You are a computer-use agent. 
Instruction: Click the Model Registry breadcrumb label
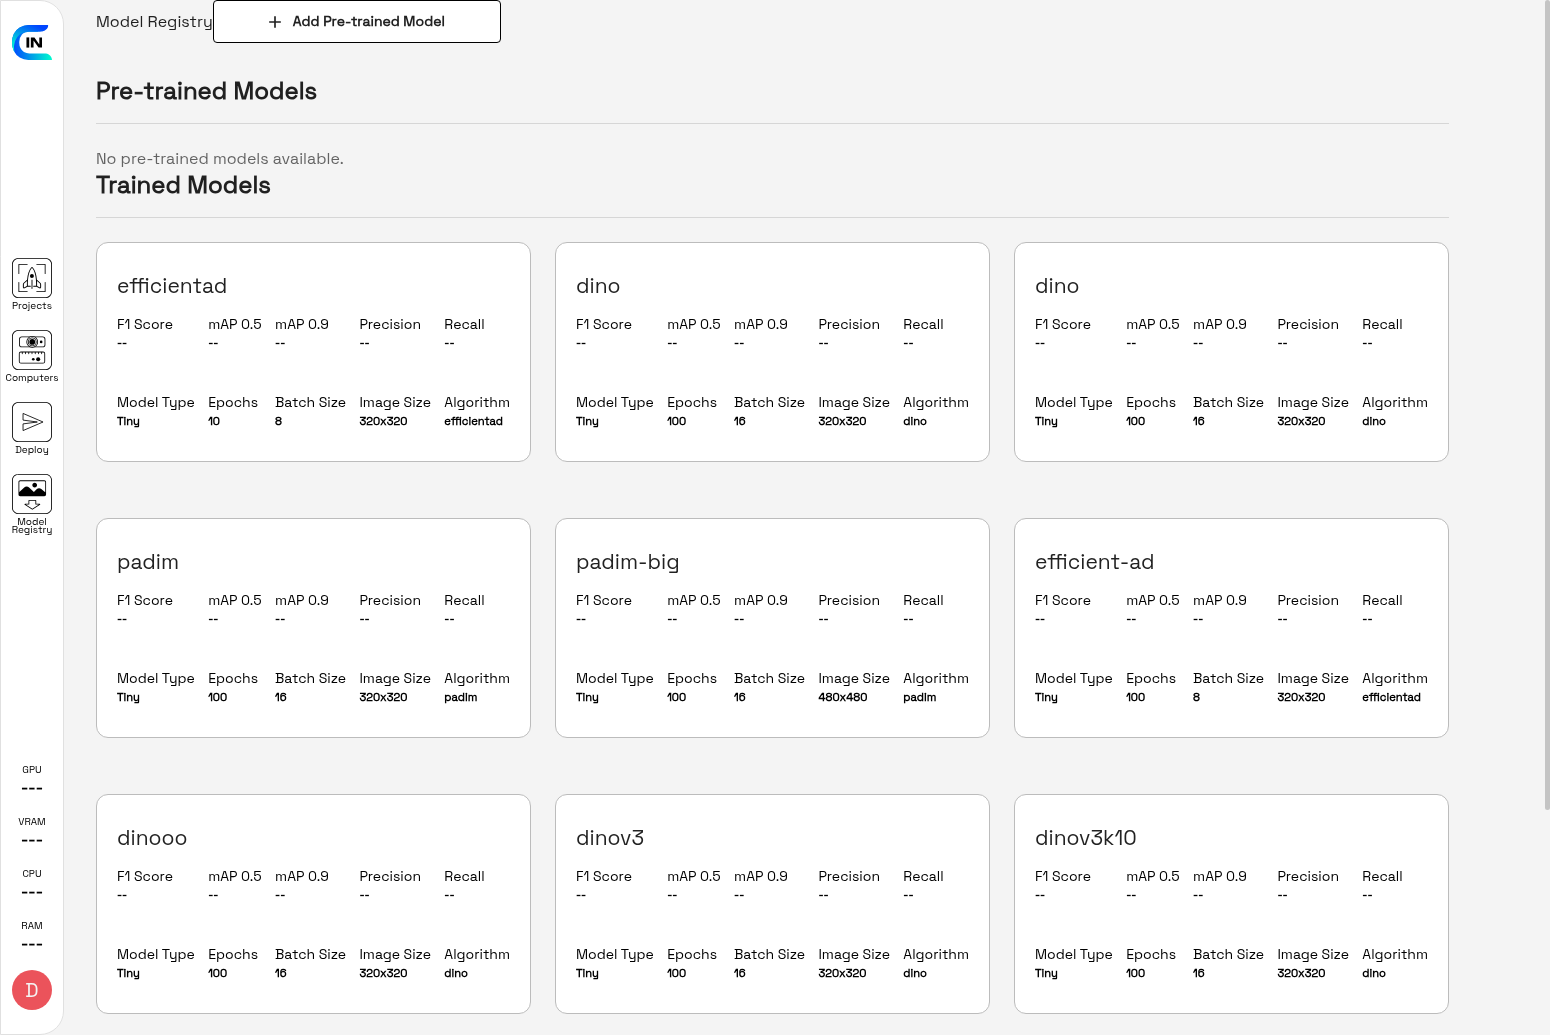point(153,21)
